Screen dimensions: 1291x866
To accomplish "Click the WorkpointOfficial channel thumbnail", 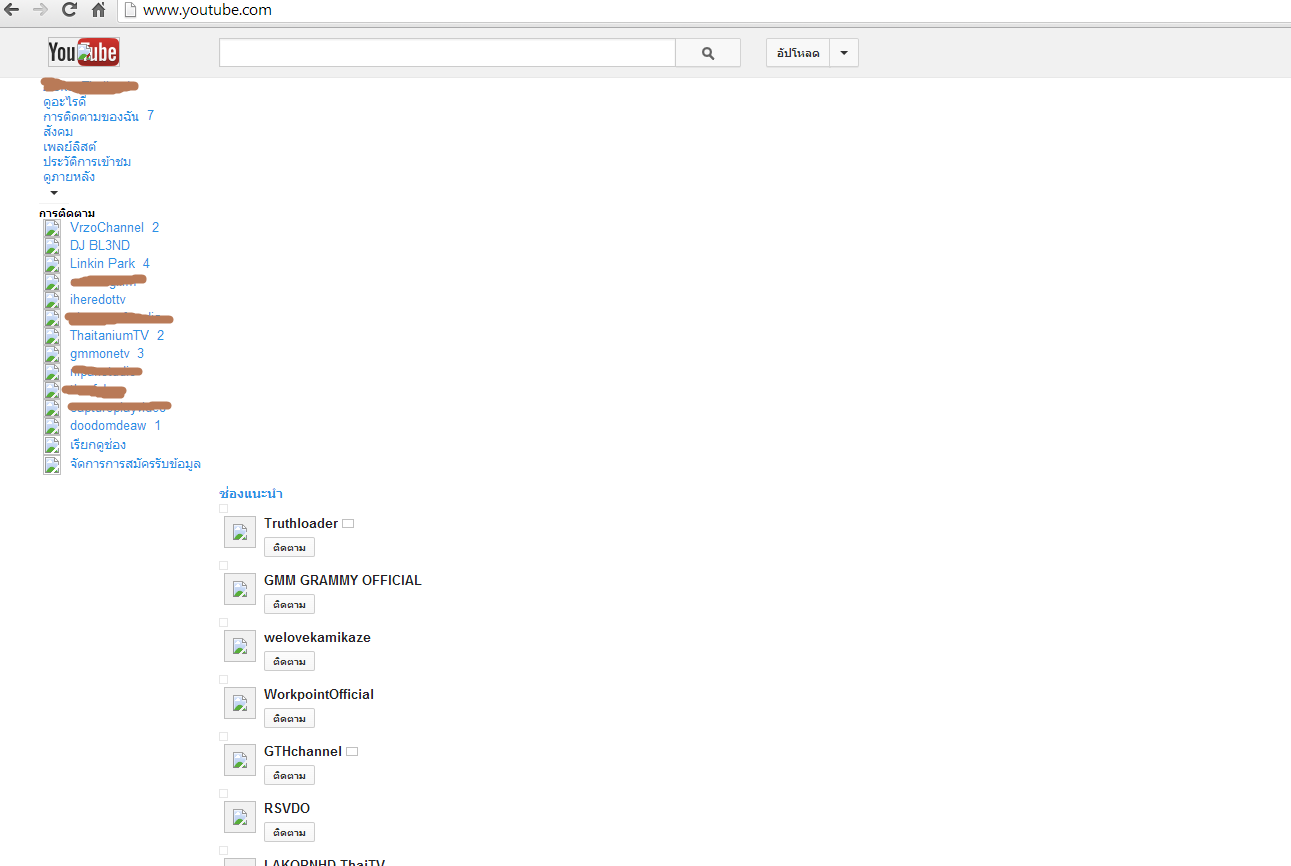I will (240, 703).
